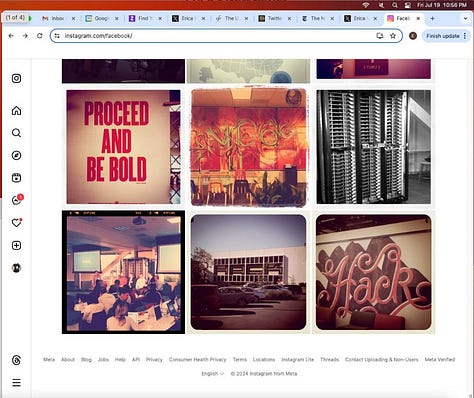Screen dimensions: 474x398
Task: Open the macOS Spotlight search icon
Action: pos(395,5)
